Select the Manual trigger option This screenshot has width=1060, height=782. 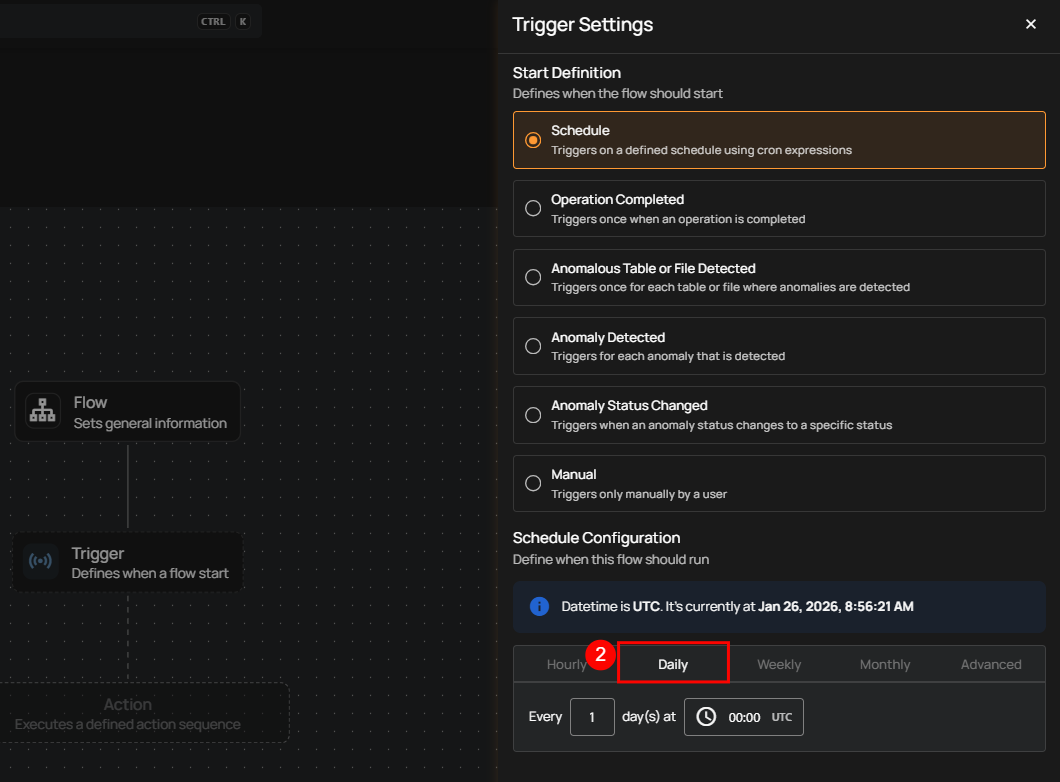(x=533, y=483)
